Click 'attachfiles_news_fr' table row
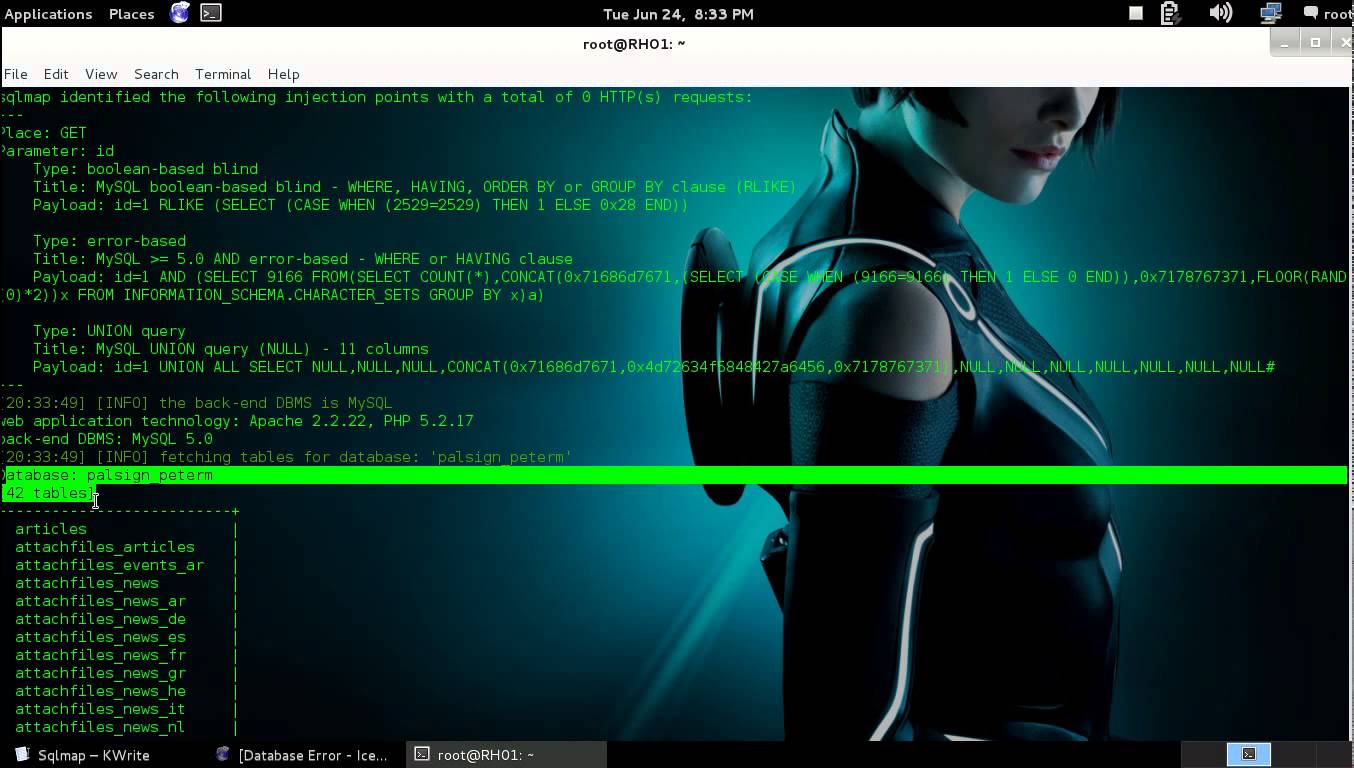 (100, 655)
